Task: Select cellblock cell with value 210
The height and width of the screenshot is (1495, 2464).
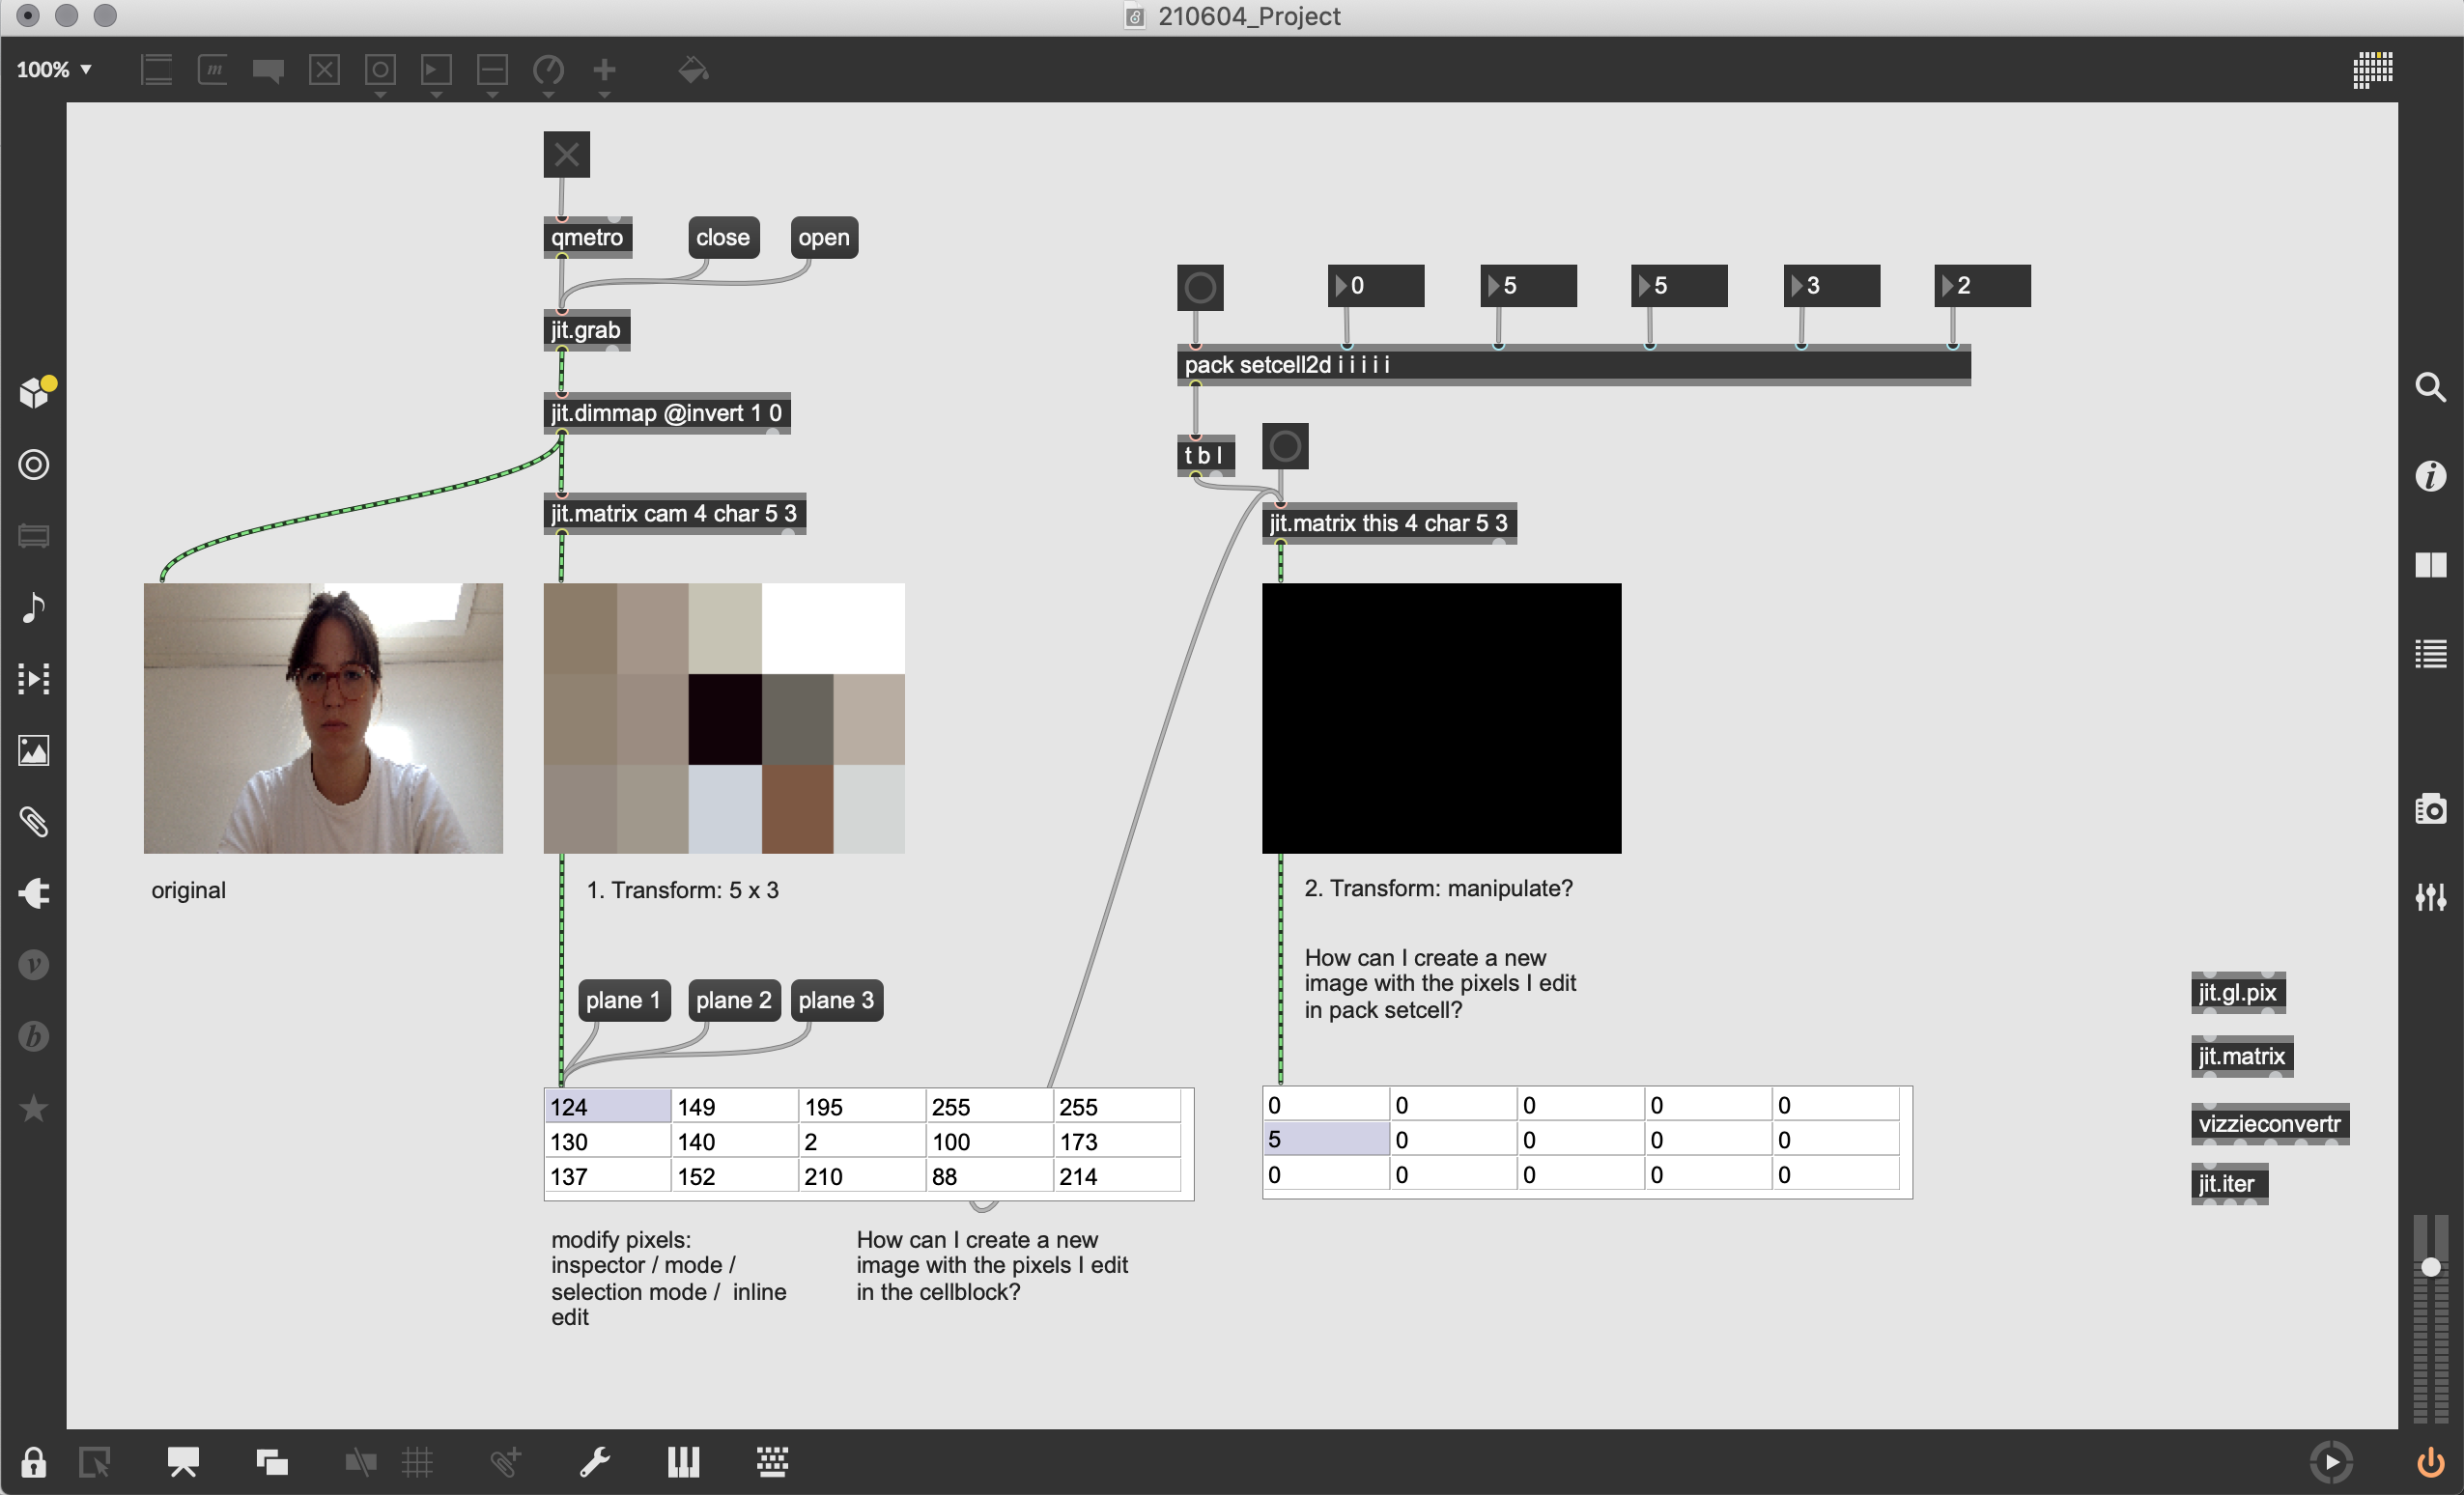Action: click(861, 1176)
